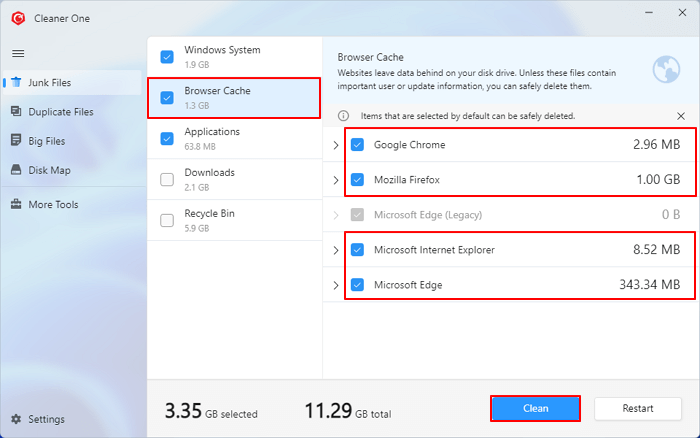Image resolution: width=700 pixels, height=438 pixels.
Task: Check the Recycle Bin checkbox
Action: 167,220
